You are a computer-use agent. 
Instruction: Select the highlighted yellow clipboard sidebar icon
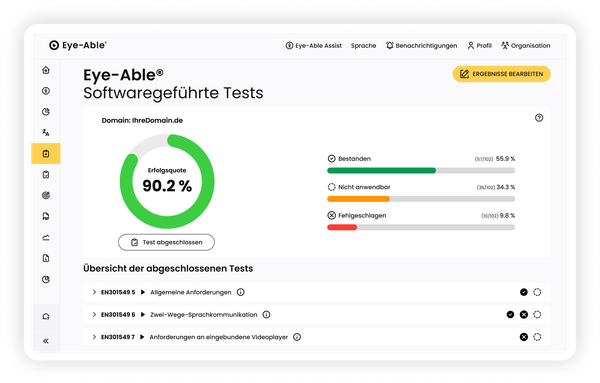[x=46, y=153]
